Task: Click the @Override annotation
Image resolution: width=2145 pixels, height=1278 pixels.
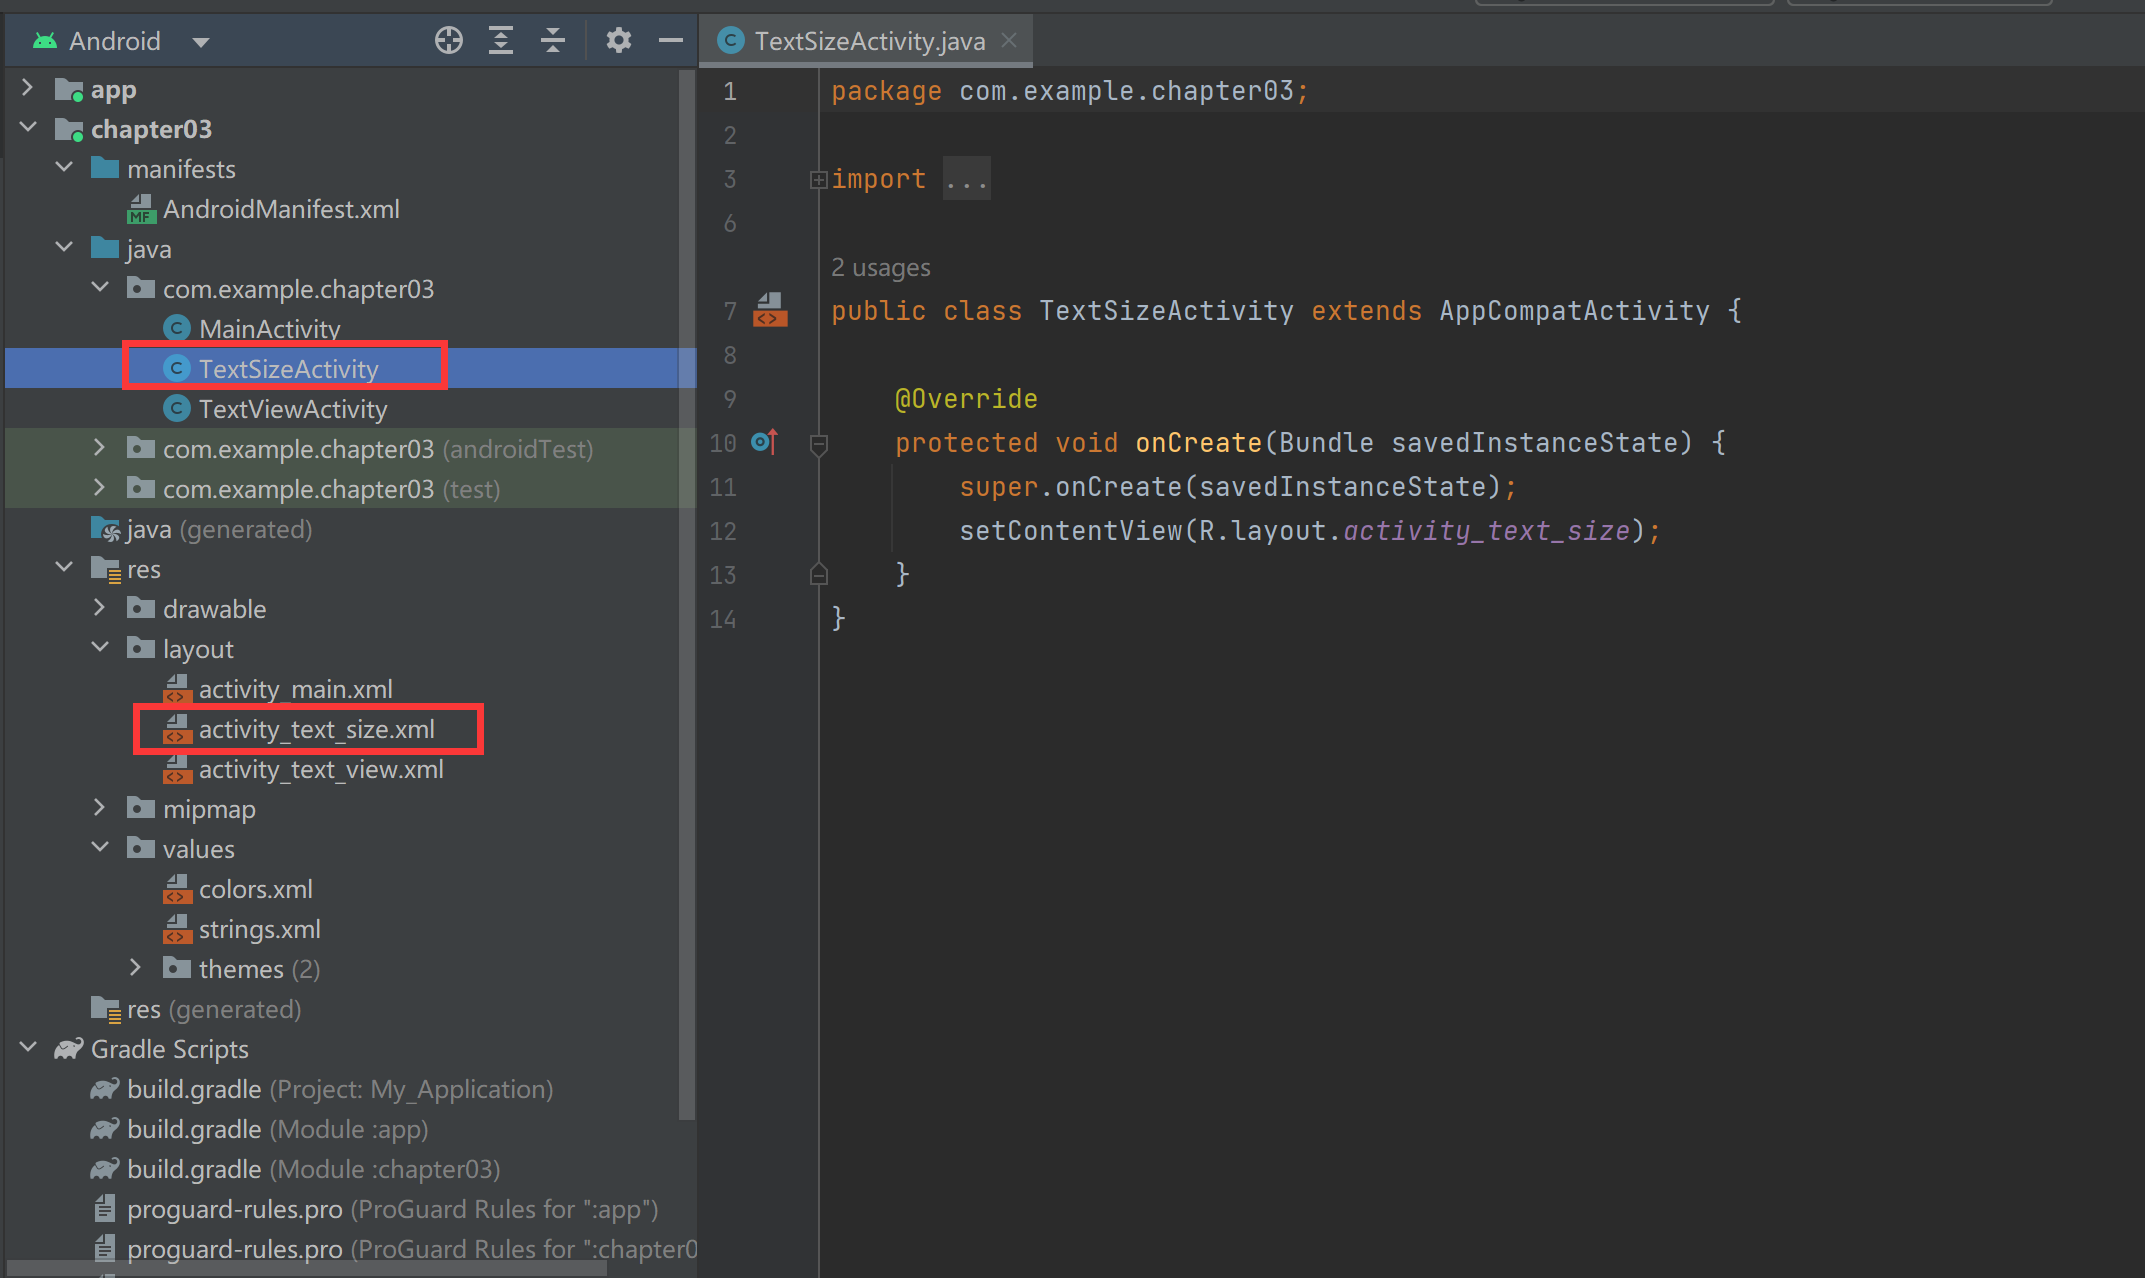Action: 966,399
